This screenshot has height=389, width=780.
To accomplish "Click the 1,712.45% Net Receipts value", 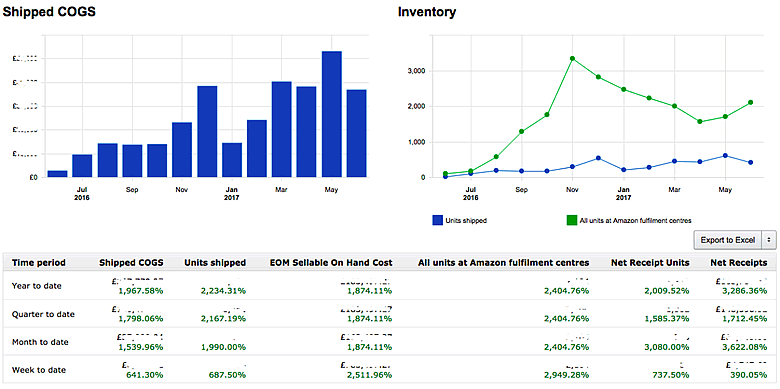I will tap(744, 319).
